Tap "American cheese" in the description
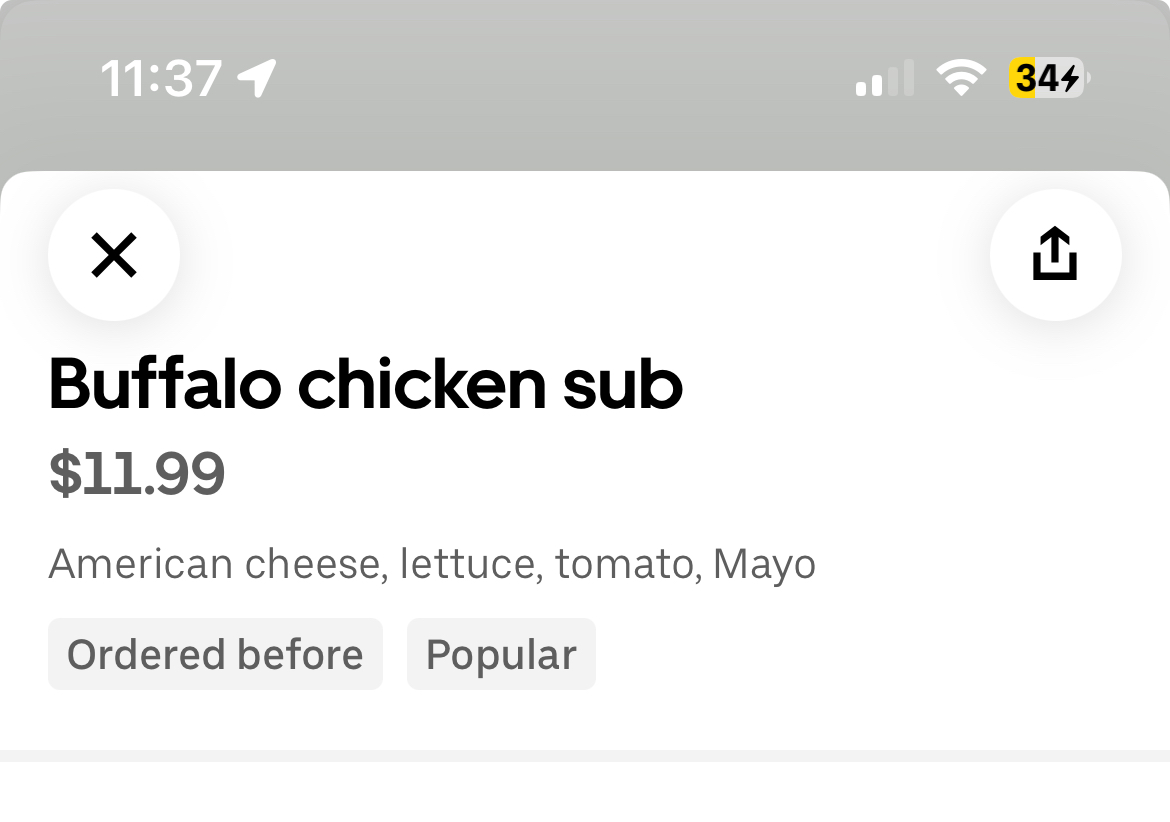This screenshot has height=822, width=1170. coord(215,564)
